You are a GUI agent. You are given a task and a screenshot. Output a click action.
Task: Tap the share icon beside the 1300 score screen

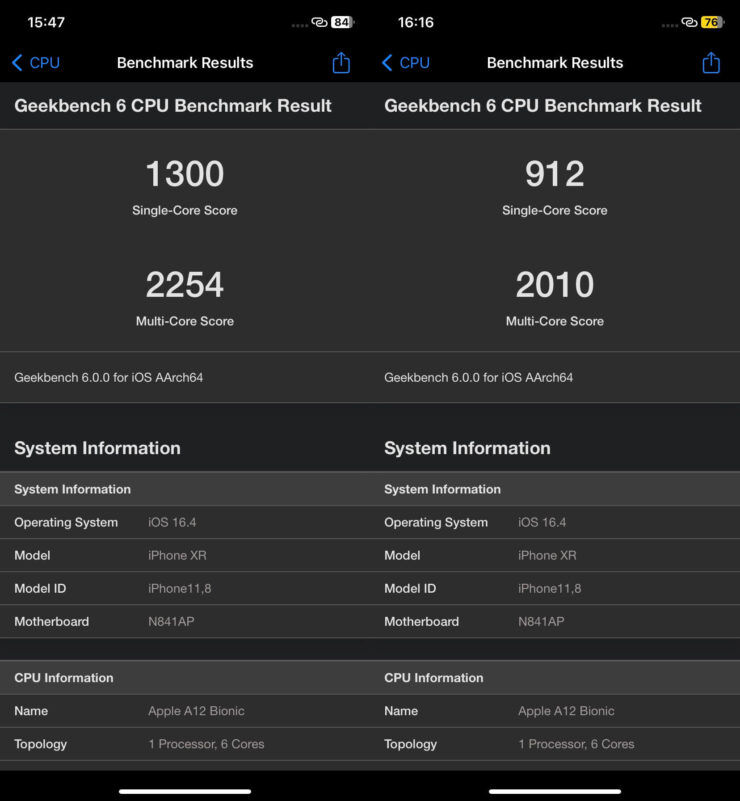341,62
